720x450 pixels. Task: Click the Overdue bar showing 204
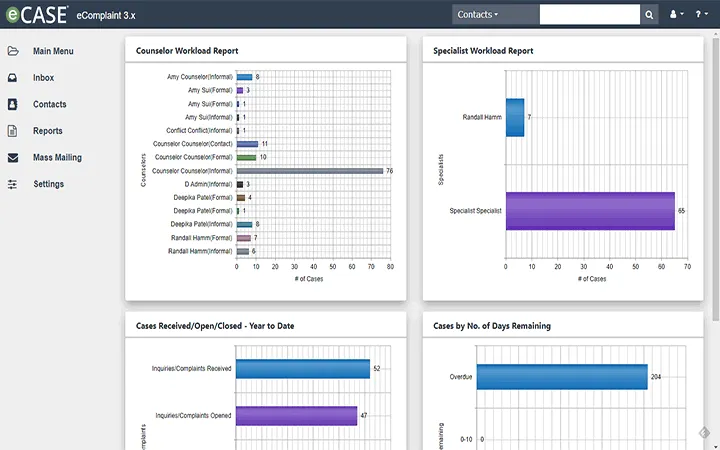pyautogui.click(x=562, y=377)
